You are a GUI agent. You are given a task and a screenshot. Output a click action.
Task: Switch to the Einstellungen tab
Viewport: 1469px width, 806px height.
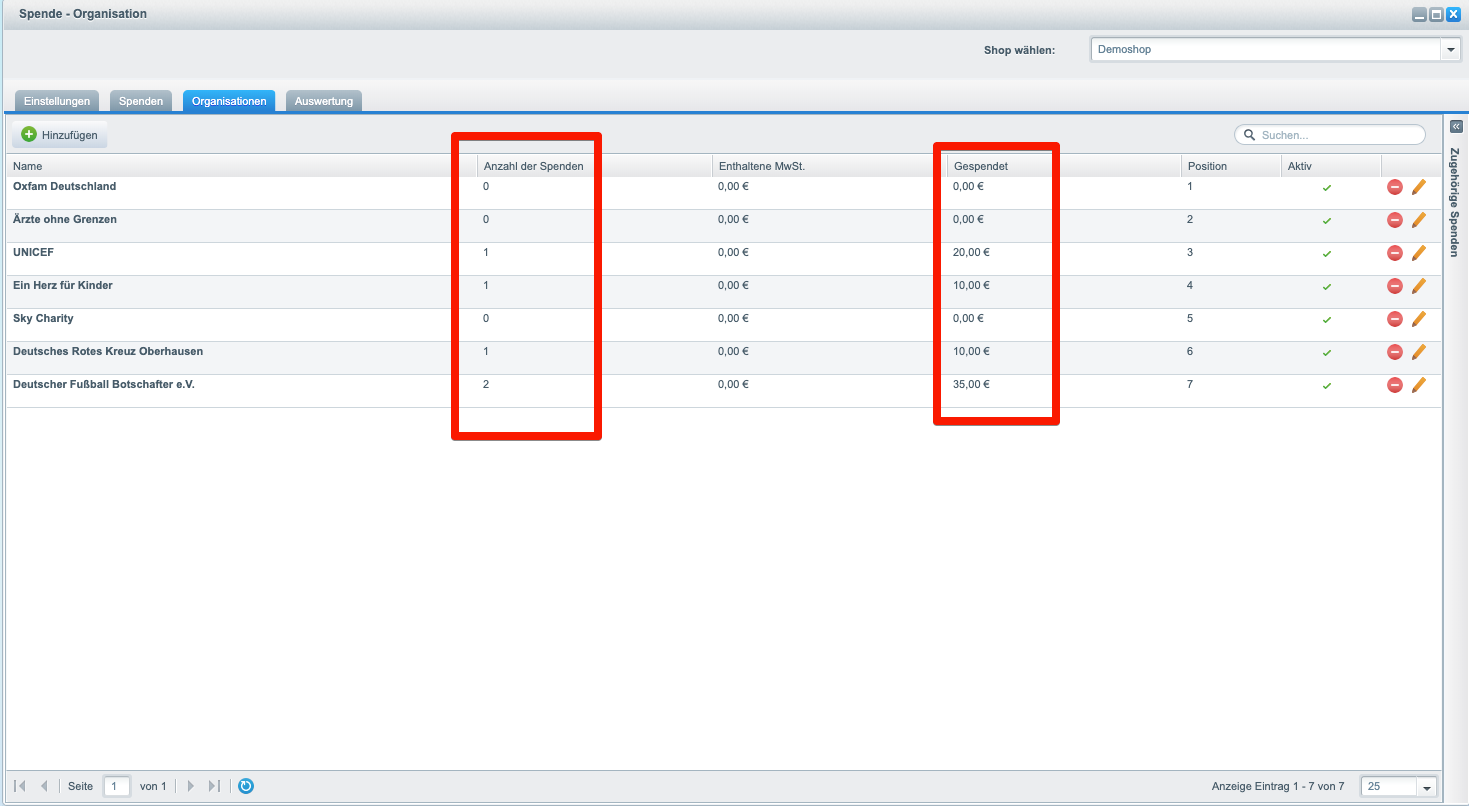(57, 101)
